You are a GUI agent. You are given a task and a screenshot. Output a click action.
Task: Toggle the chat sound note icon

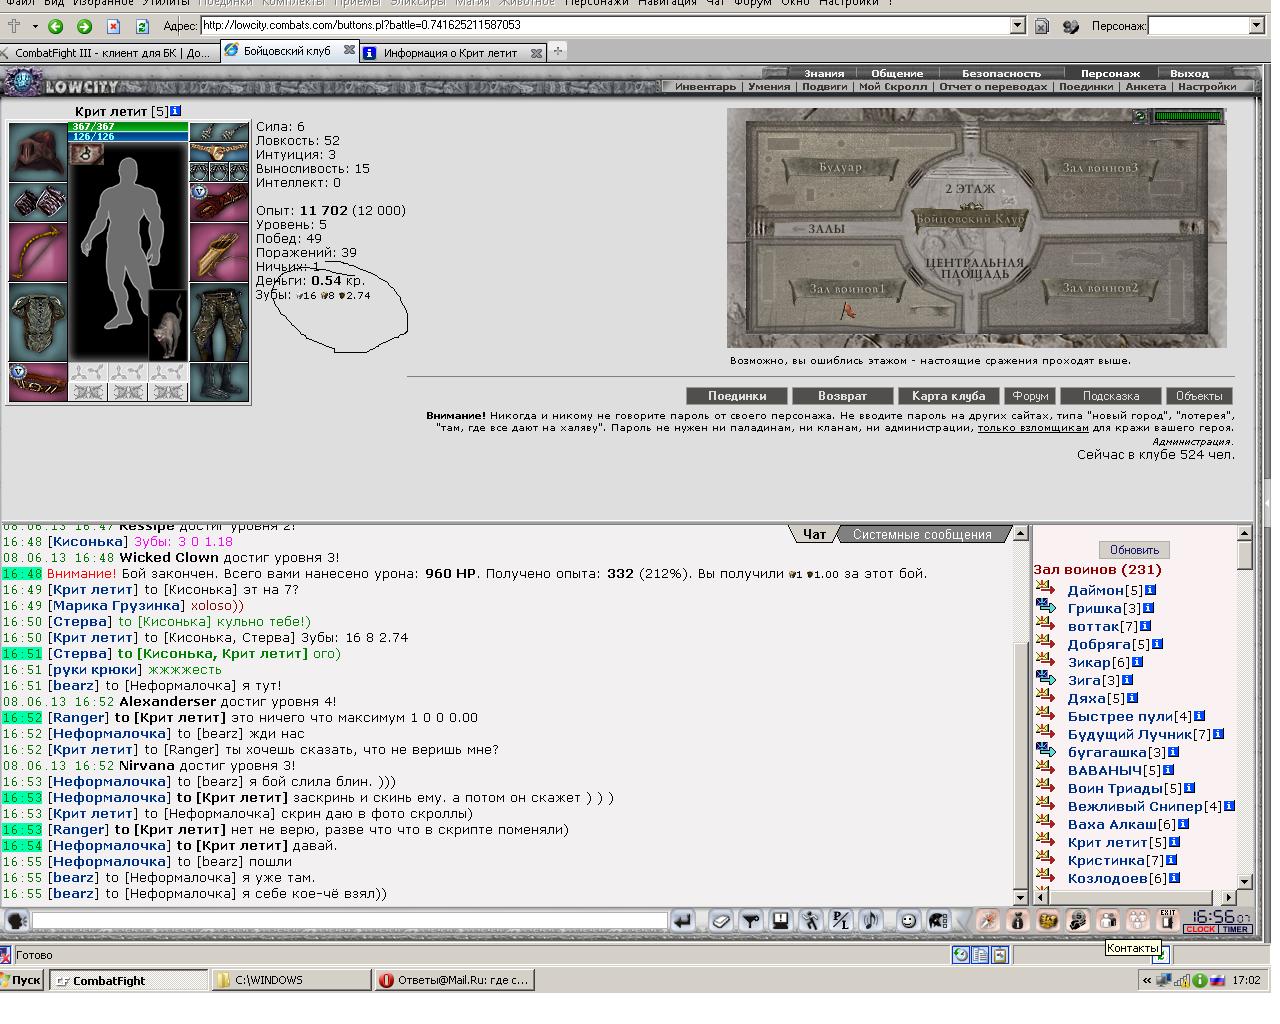point(870,921)
